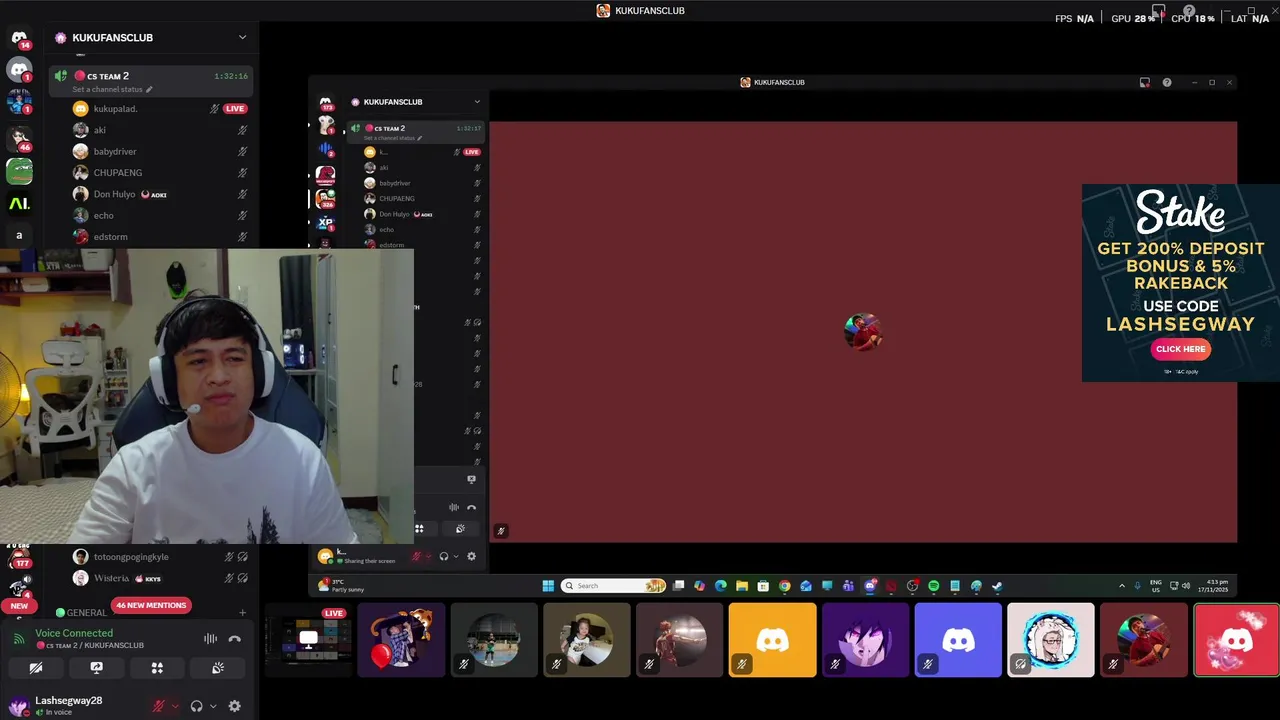Expand KUKUFANSCLUB server header menu
Viewport: 1280px width, 720px height.
pos(242,37)
